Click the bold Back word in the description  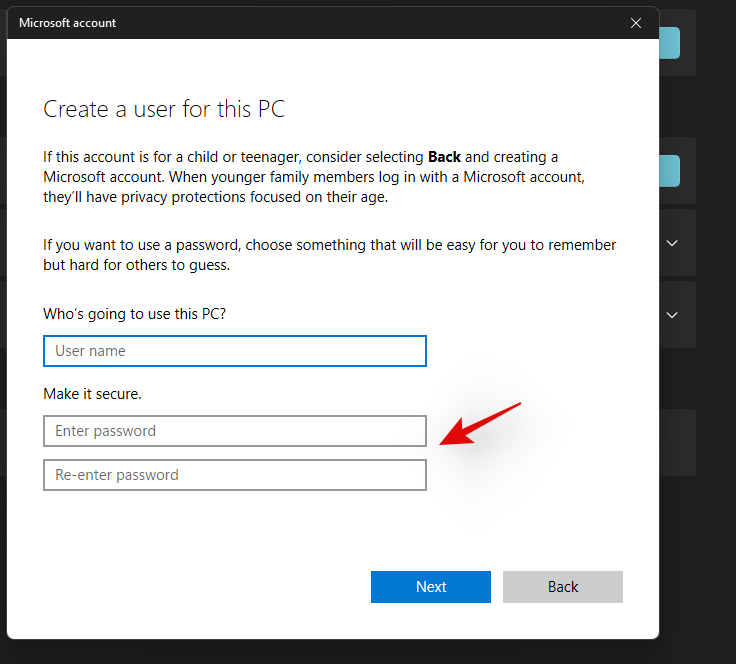[x=444, y=157]
